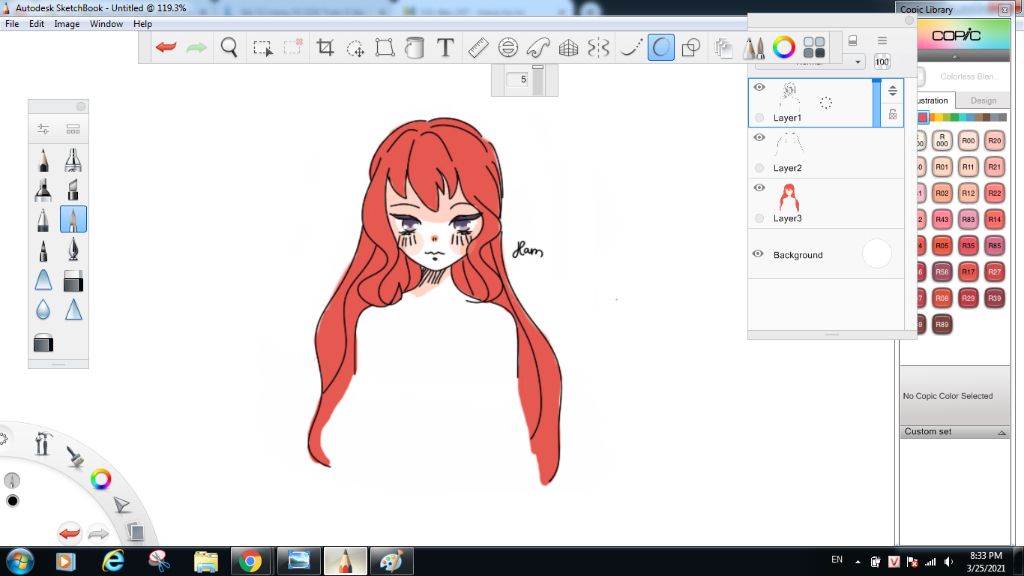Enable the French Curve guide
Image resolution: width=1024 pixels, height=576 pixels.
click(538, 47)
